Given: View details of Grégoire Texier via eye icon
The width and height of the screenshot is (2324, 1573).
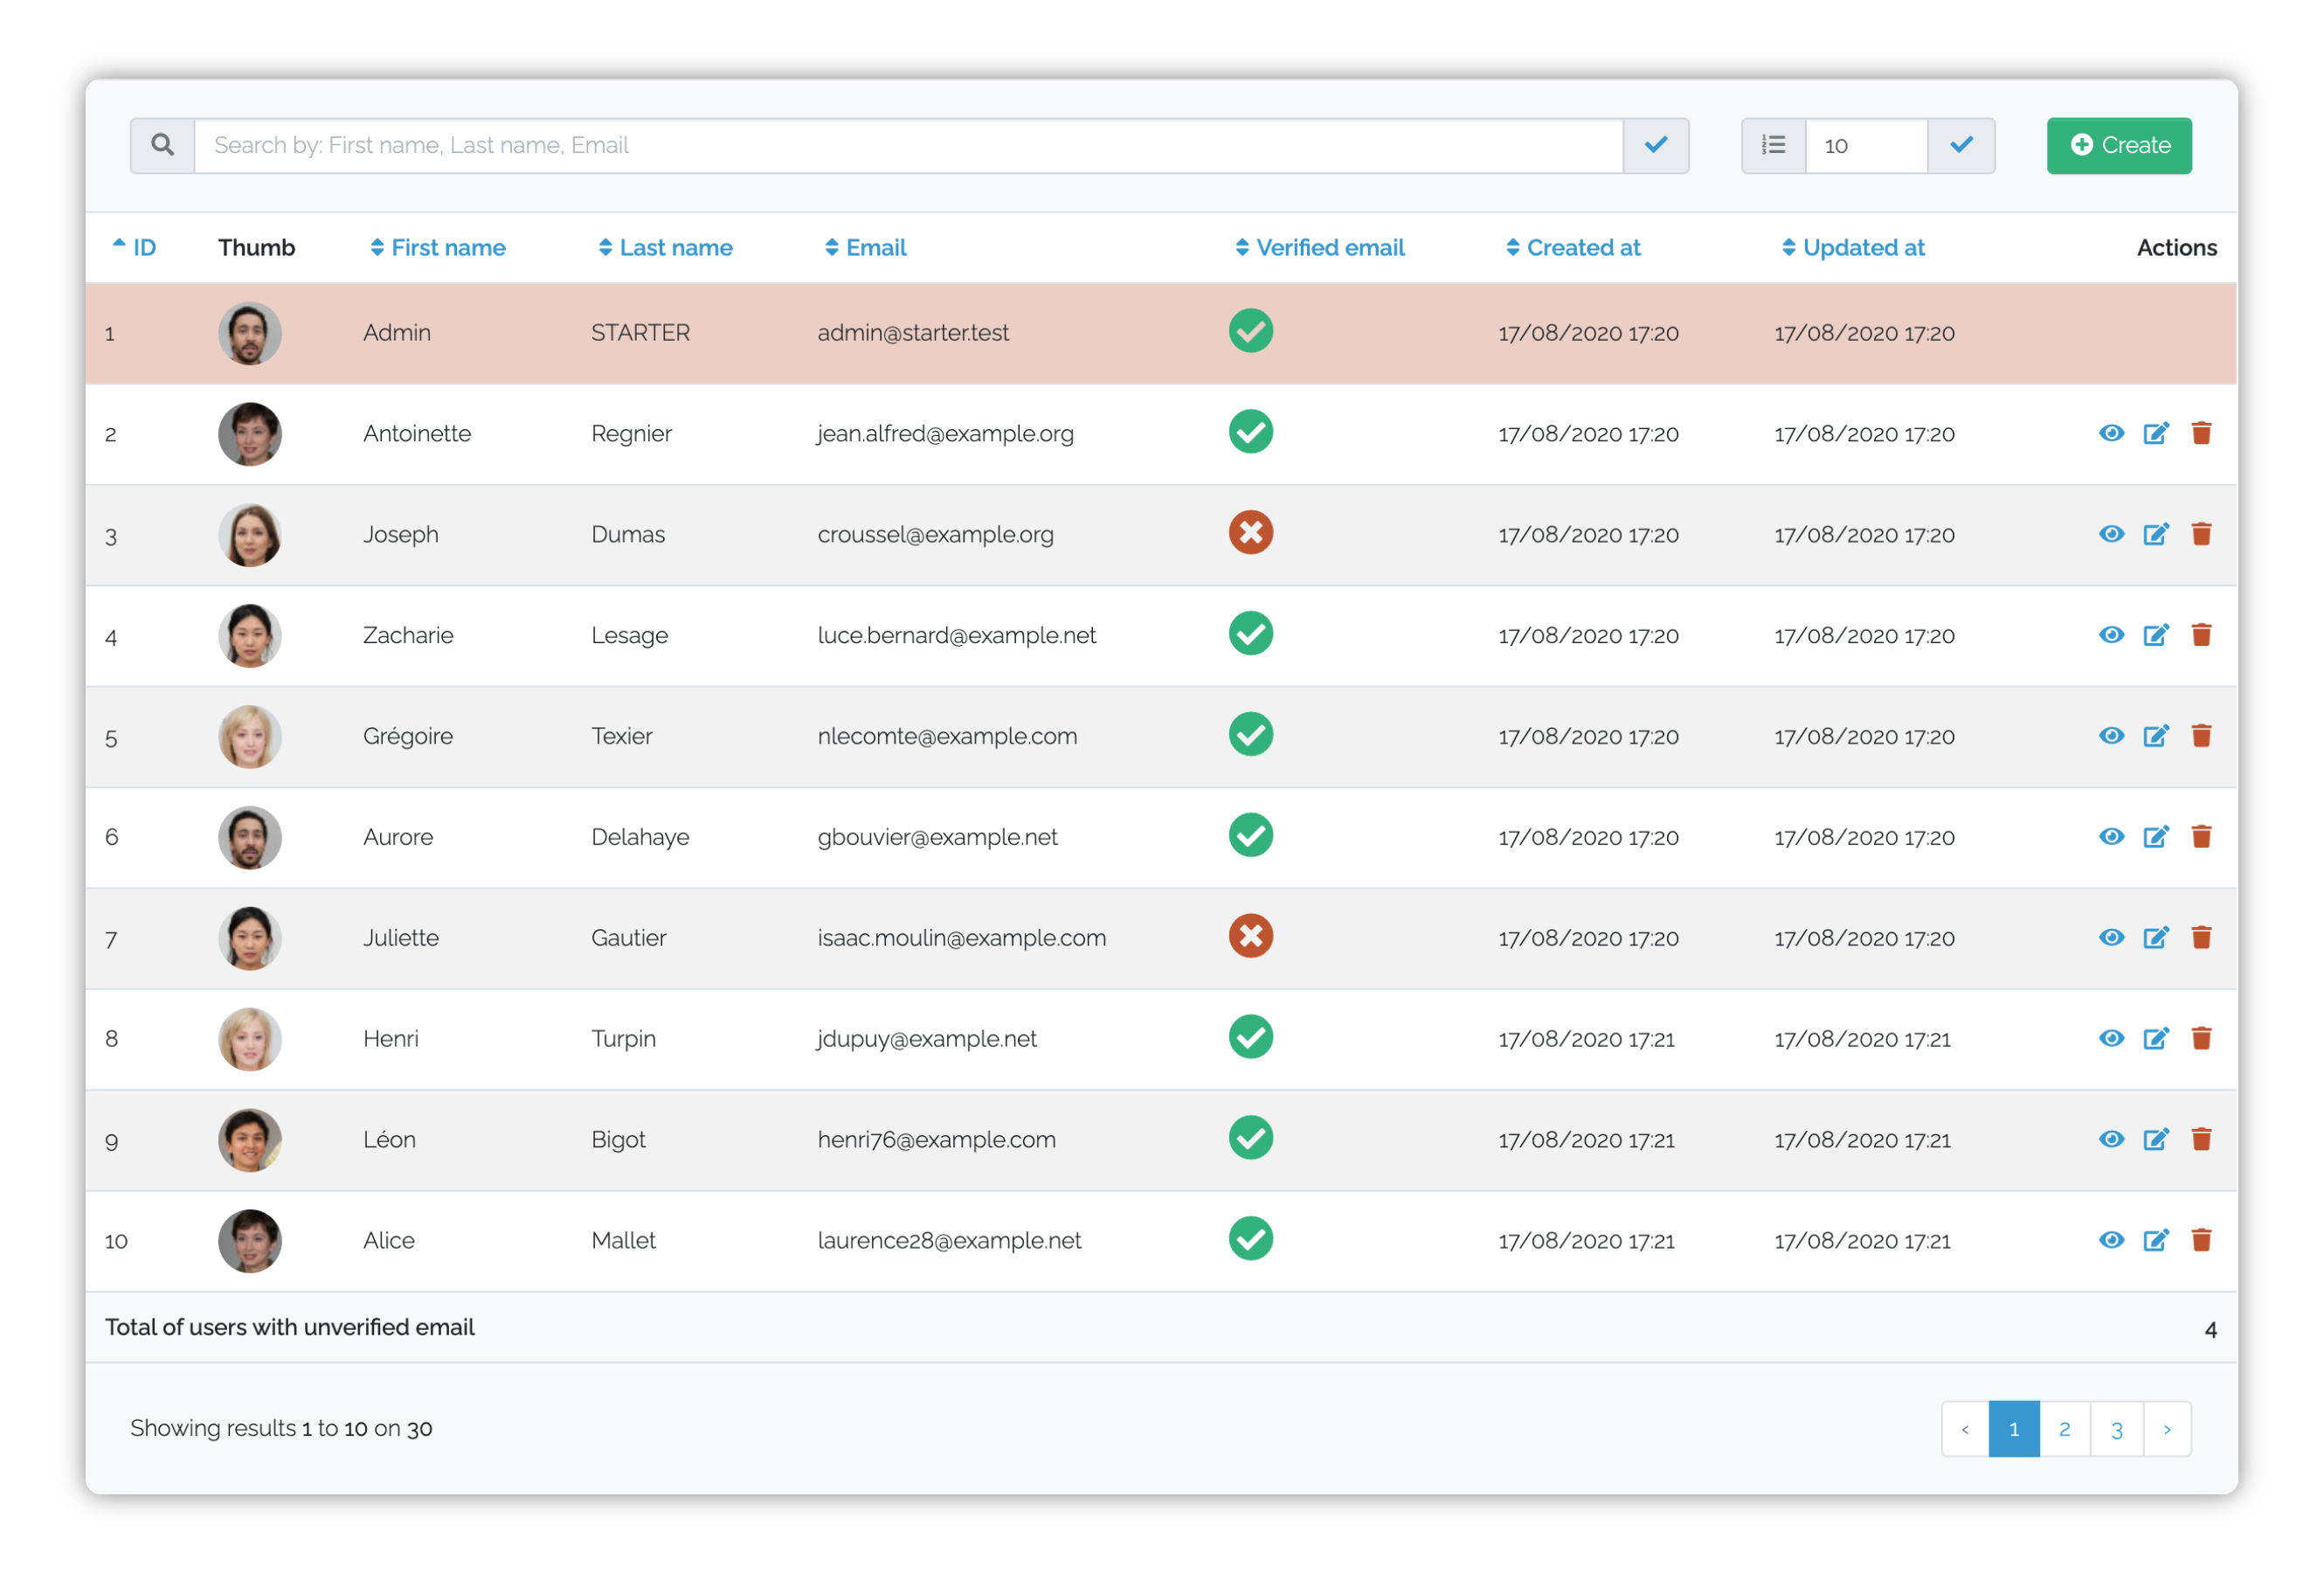Looking at the screenshot, I should click(2110, 736).
